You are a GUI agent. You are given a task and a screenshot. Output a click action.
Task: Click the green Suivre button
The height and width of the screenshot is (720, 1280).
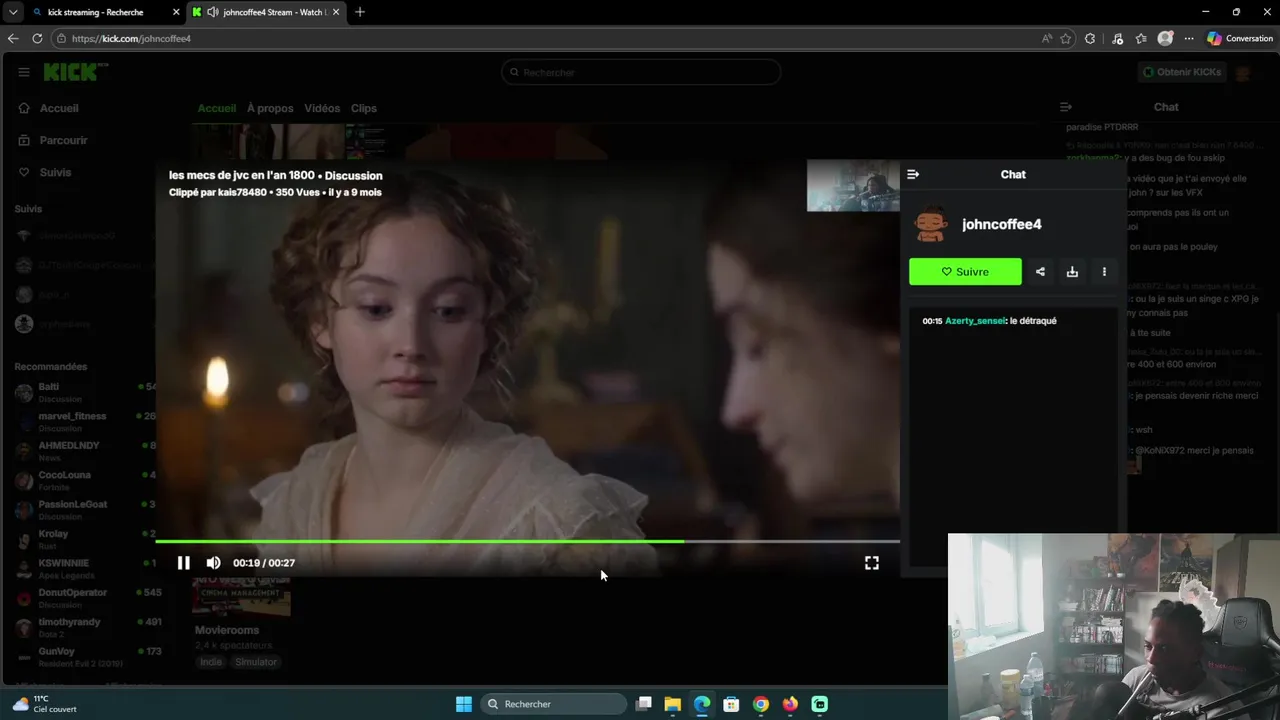coord(965,271)
